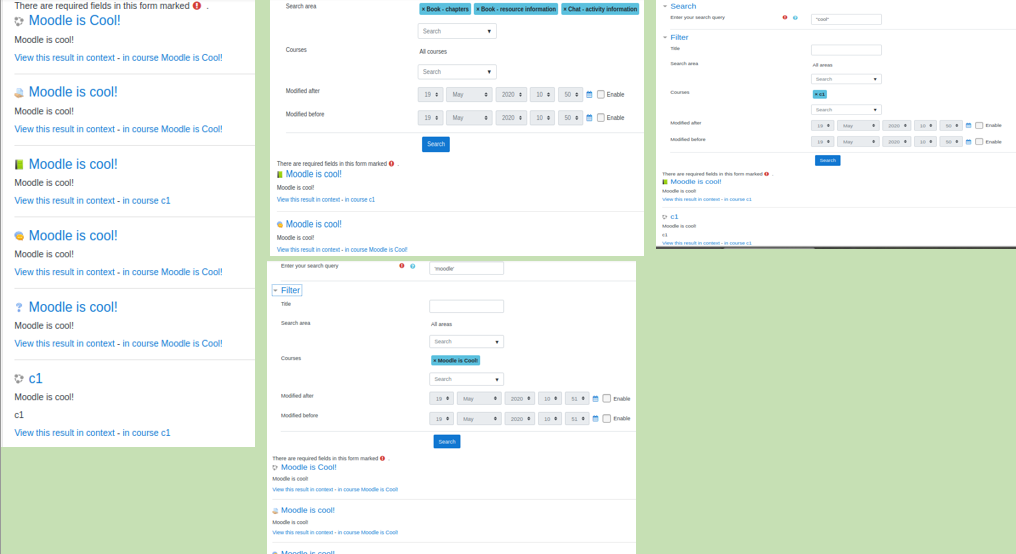The height and width of the screenshot is (554, 1016).
Task: Click Search button in the "cool" query form
Action: click(827, 160)
